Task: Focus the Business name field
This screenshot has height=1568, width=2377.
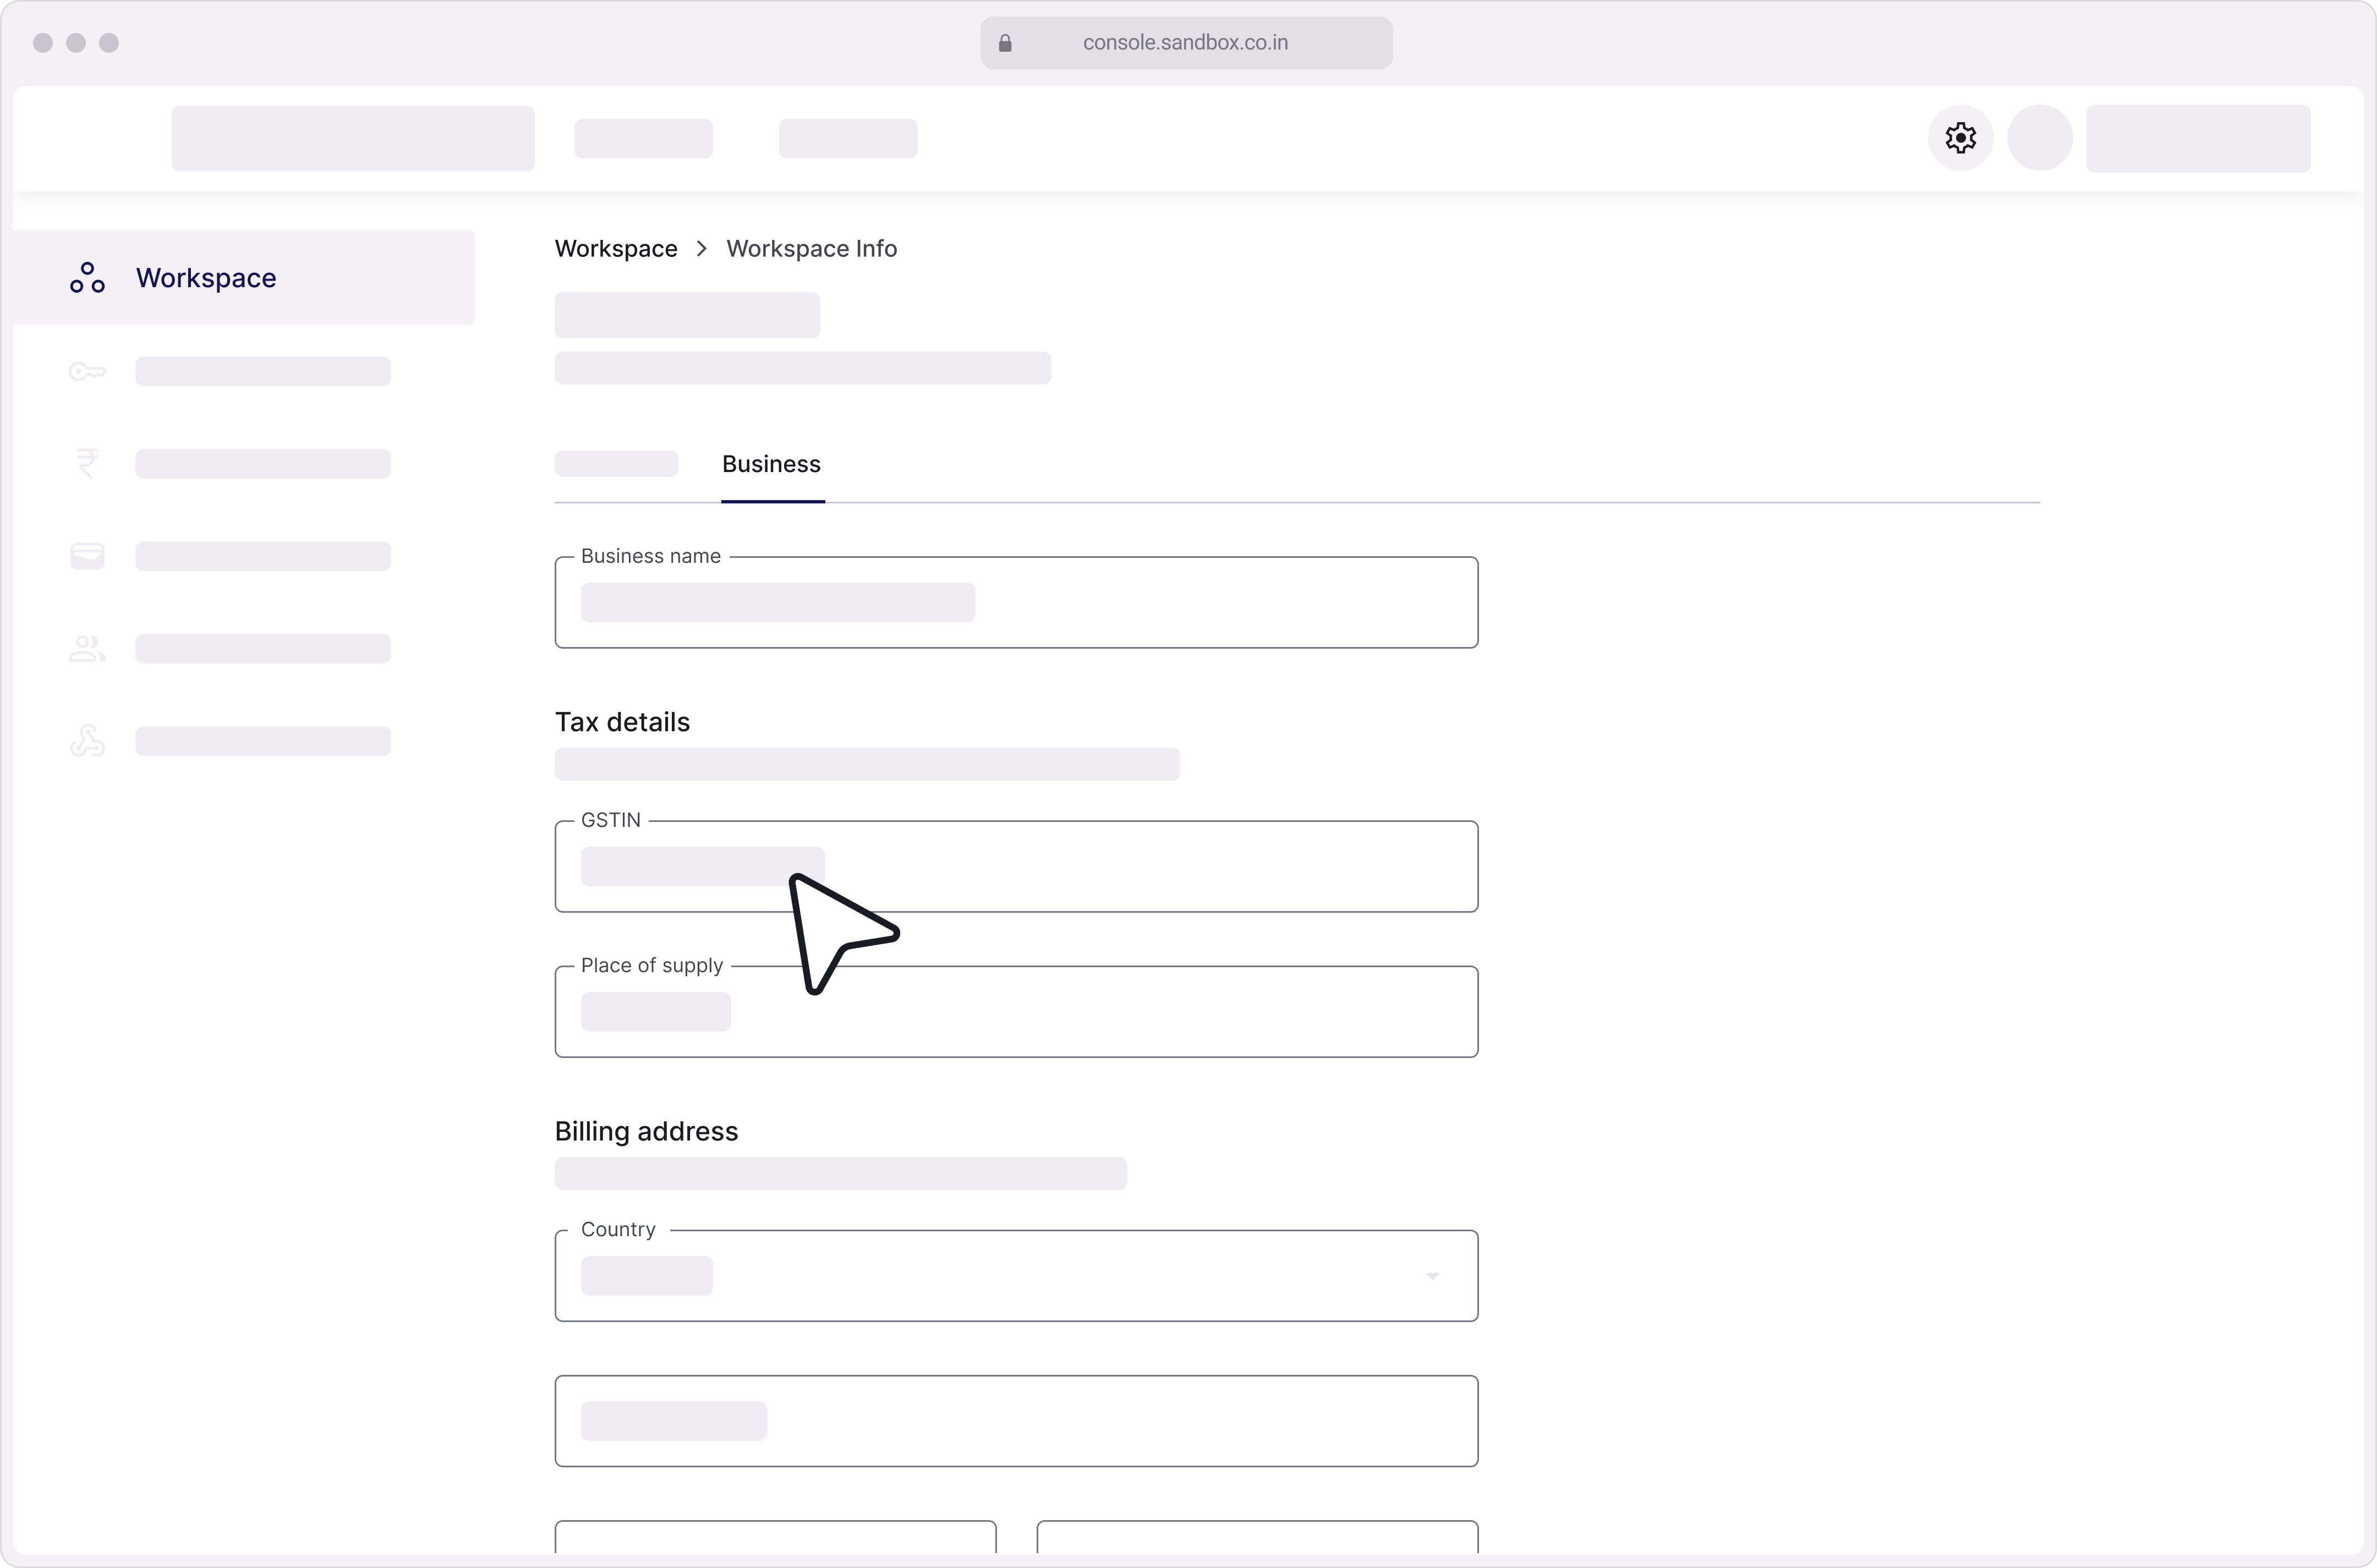Action: [x=1016, y=602]
